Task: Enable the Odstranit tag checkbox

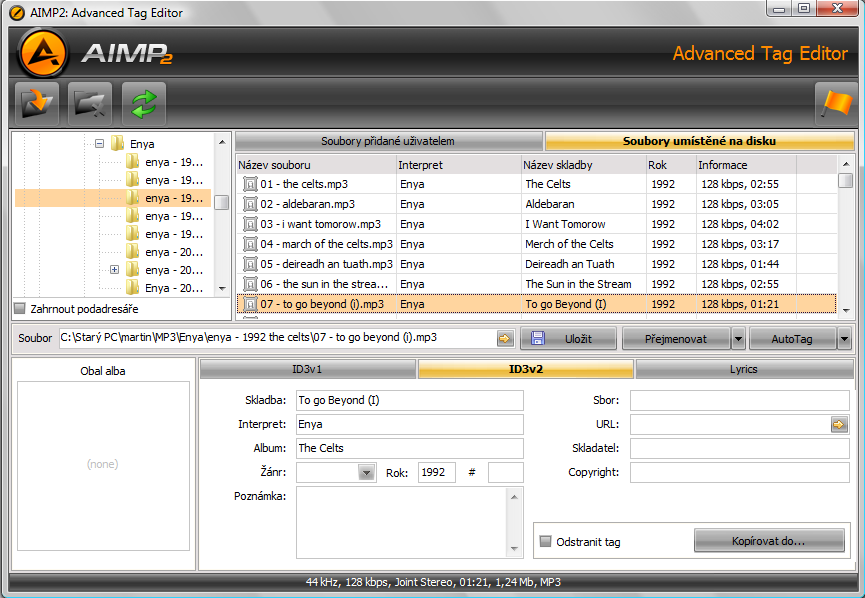Action: point(546,541)
